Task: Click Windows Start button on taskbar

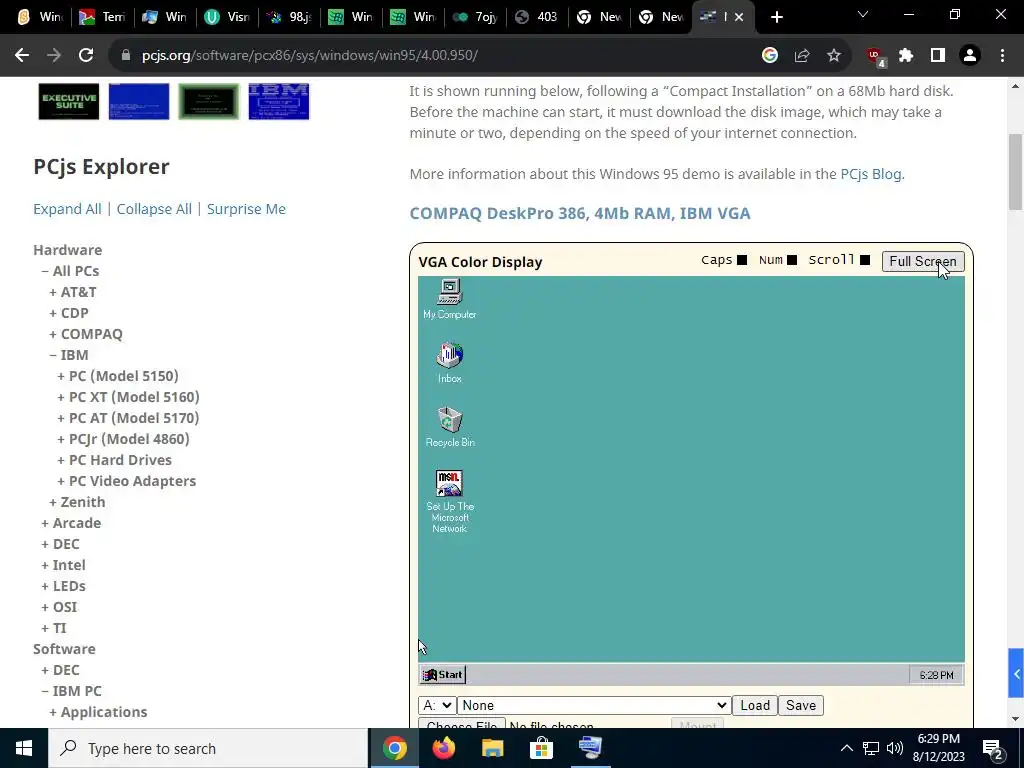Action: [x=24, y=748]
